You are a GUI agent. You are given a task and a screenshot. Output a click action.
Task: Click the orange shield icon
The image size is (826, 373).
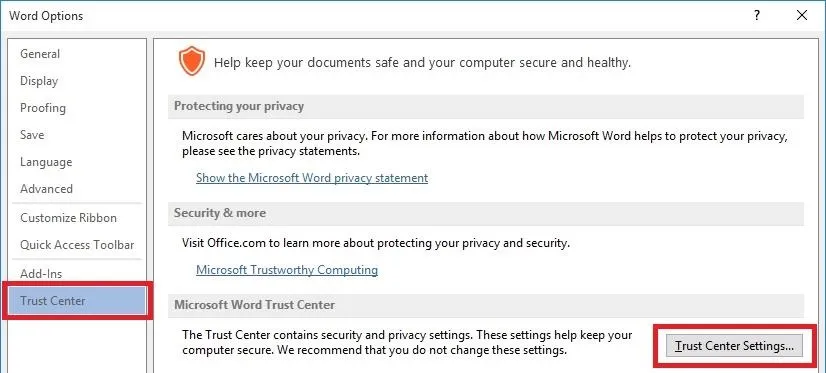(191, 61)
